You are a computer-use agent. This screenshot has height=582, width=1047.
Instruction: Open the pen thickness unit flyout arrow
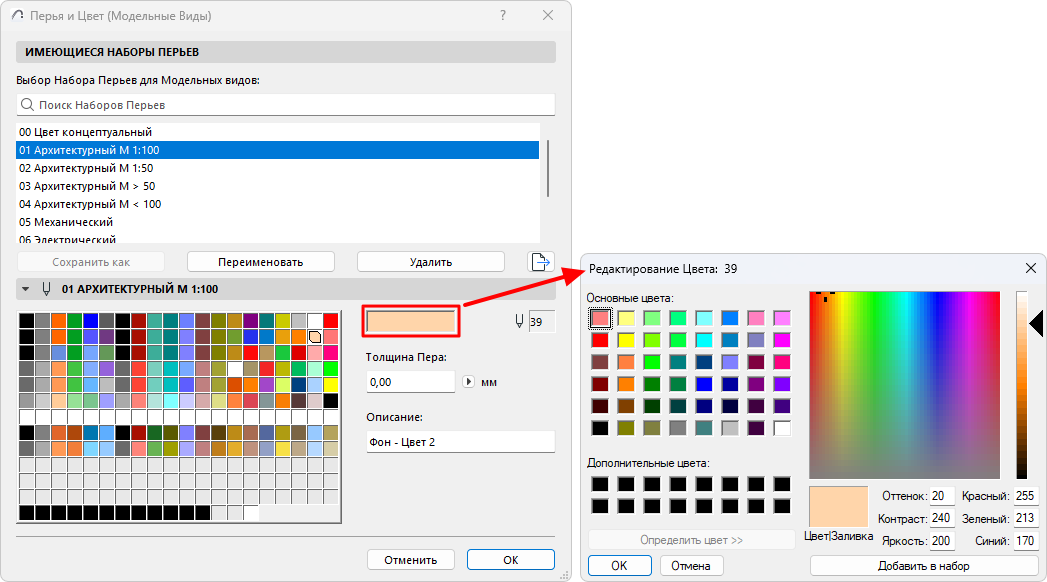point(468,382)
